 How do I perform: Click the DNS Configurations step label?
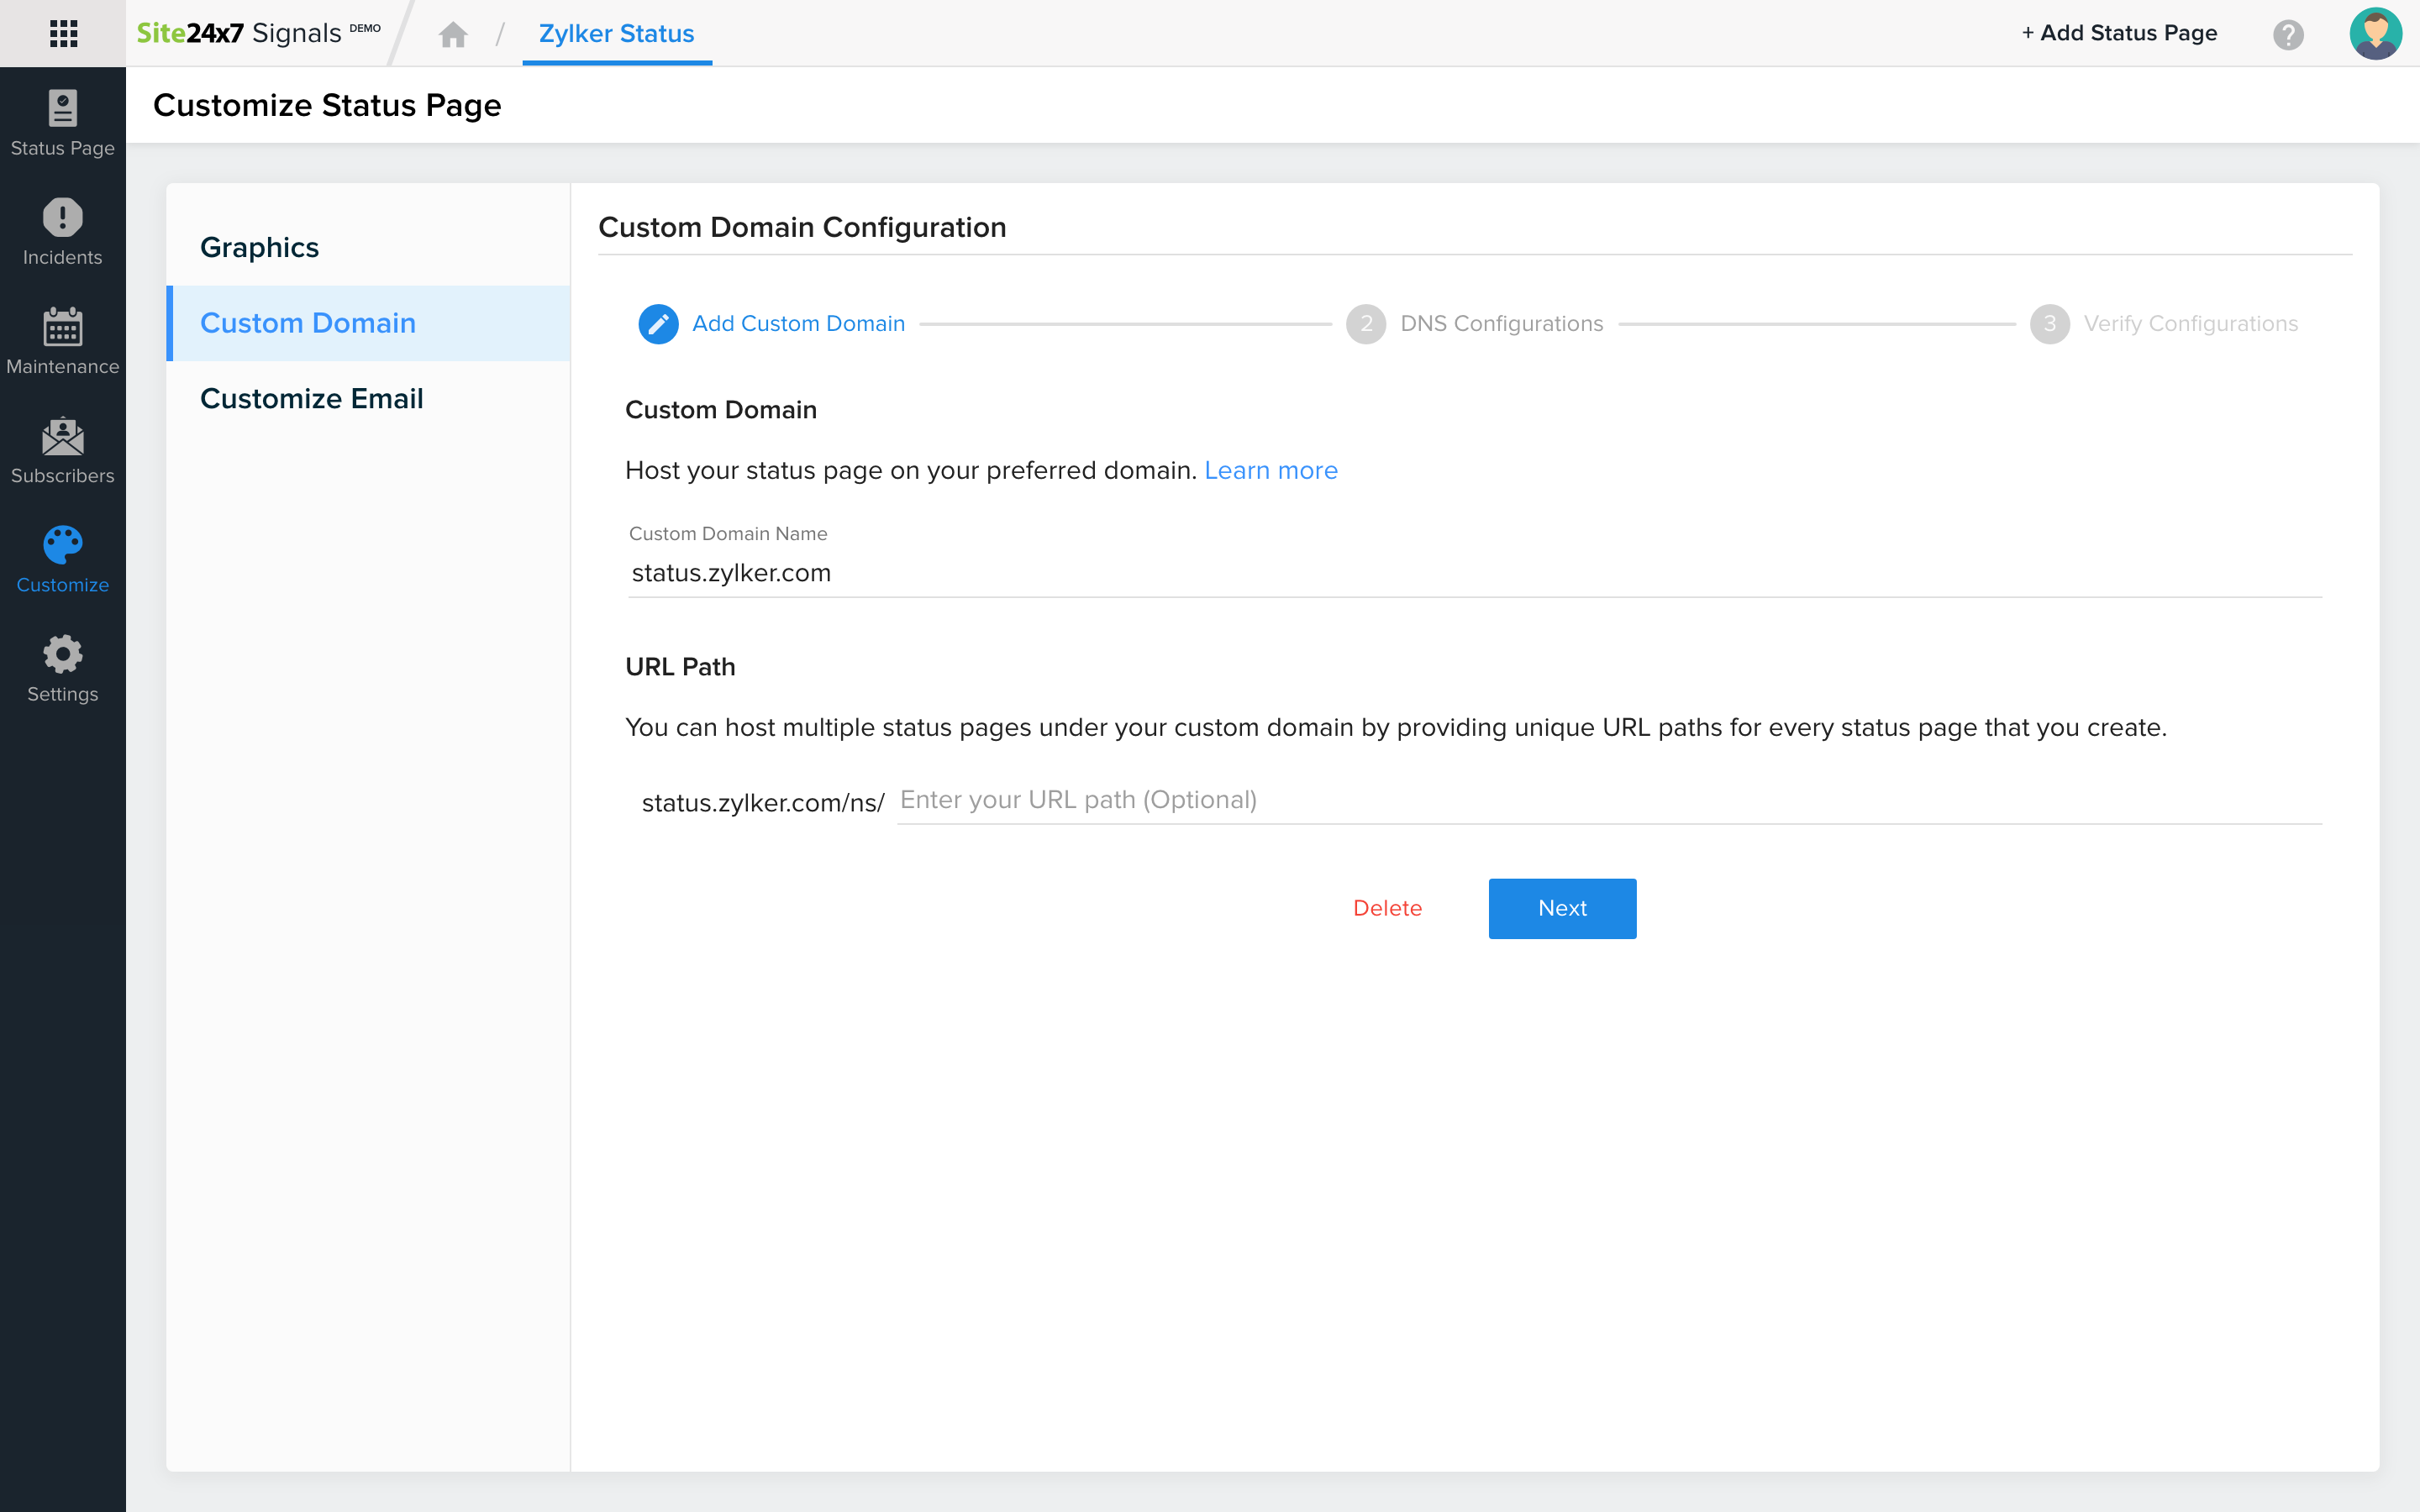pyautogui.click(x=1501, y=324)
